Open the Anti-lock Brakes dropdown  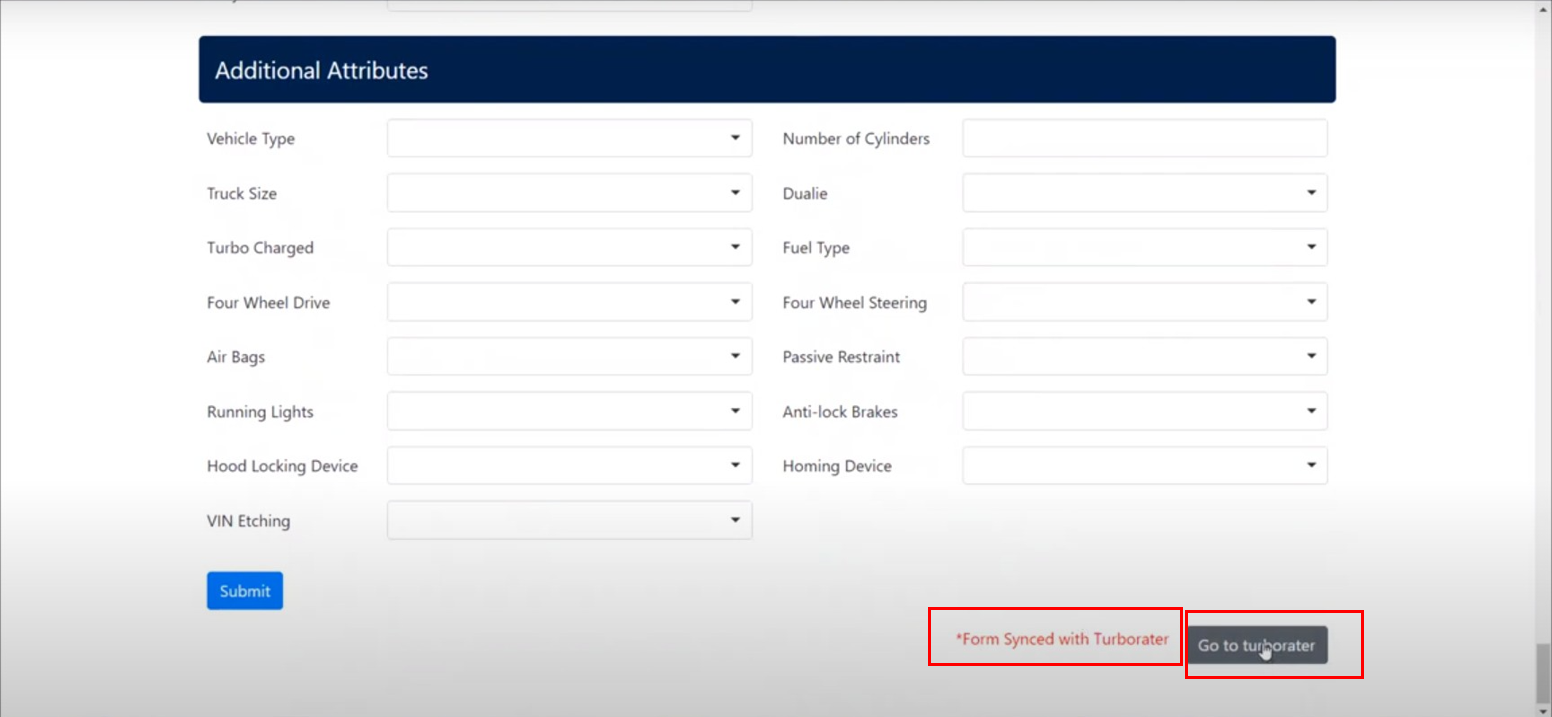1145,411
